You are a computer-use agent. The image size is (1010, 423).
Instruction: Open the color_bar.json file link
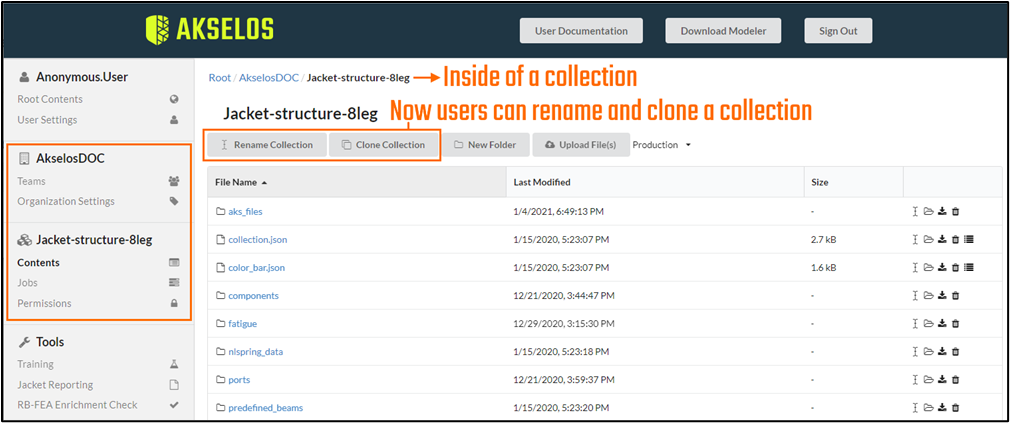[256, 267]
